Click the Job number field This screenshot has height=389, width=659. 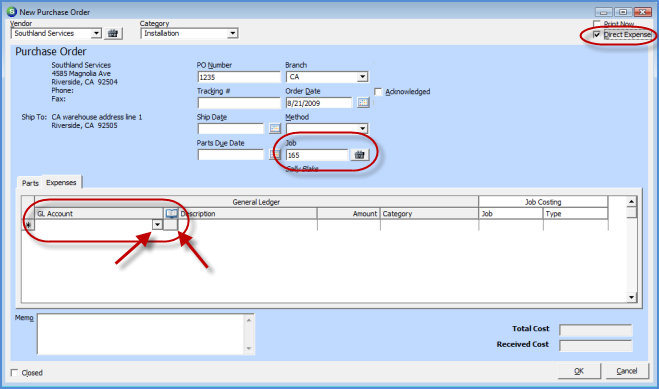point(317,155)
